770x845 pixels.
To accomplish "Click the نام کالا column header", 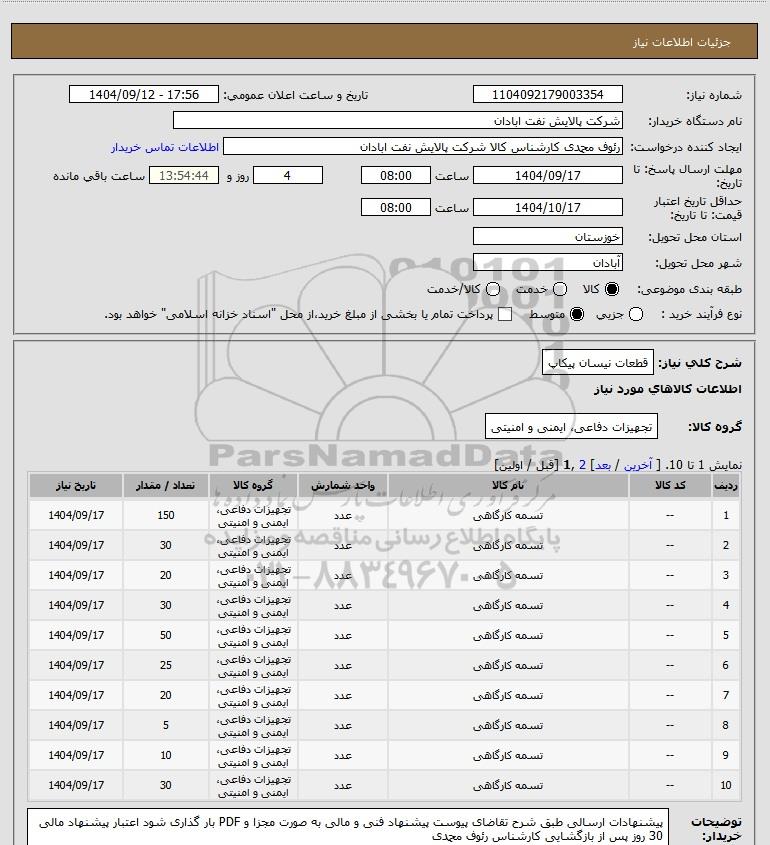I will tap(508, 485).
